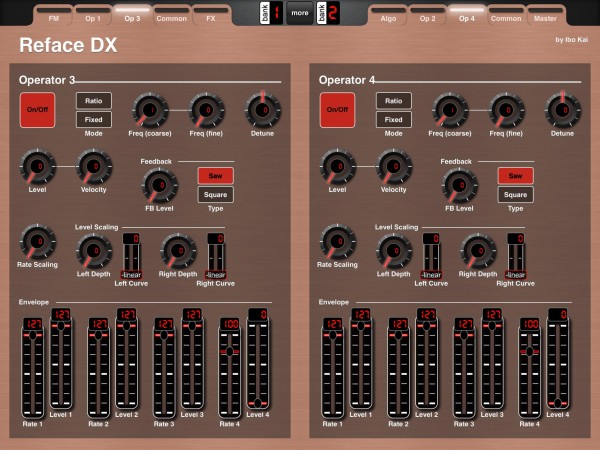The width and height of the screenshot is (600, 450).
Task: Select the Op 4 tab
Action: pos(467,16)
